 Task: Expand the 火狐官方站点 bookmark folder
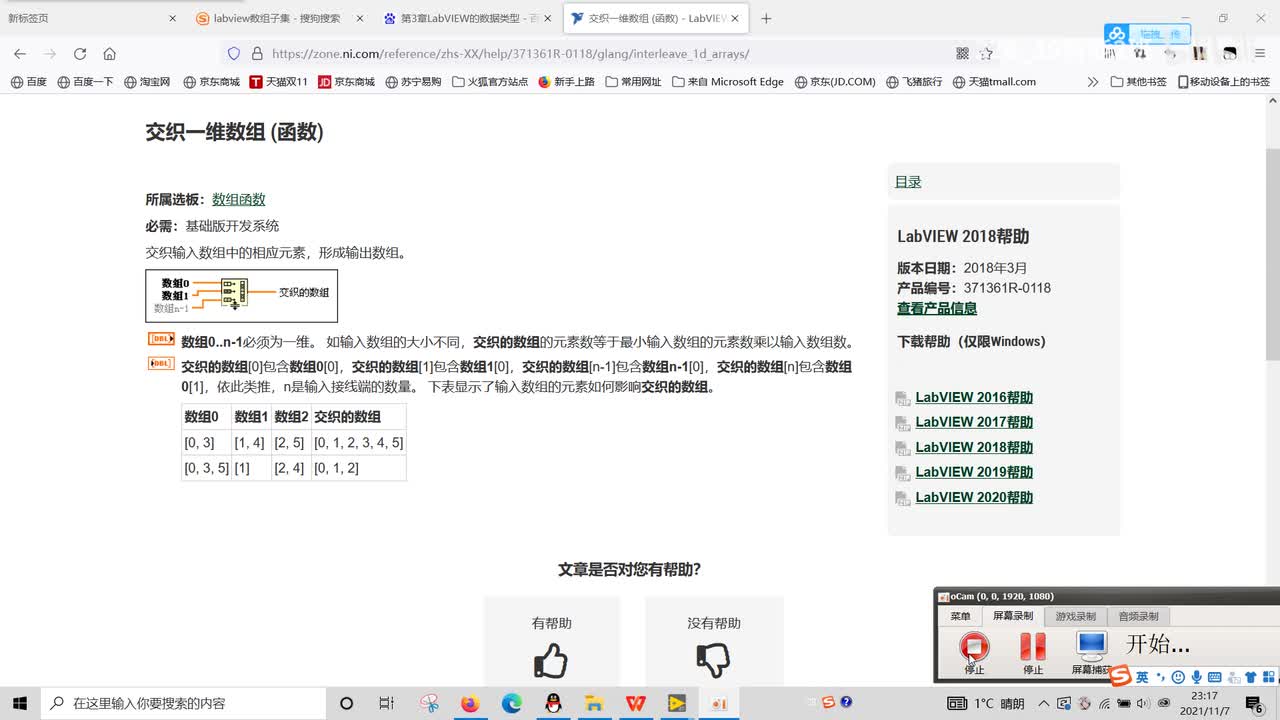coord(490,82)
